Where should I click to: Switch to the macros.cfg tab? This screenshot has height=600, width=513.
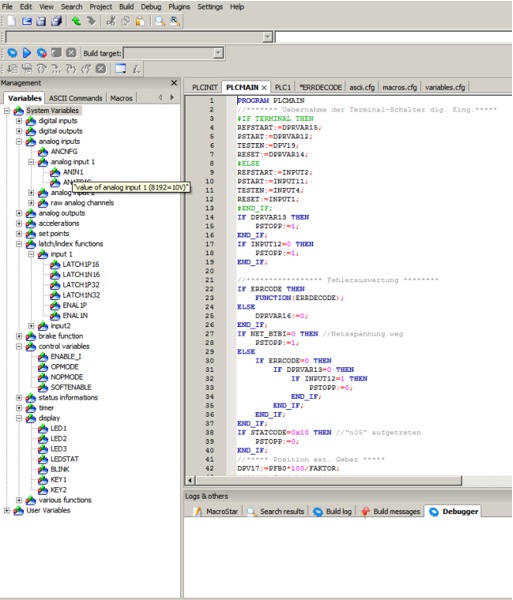(x=399, y=87)
